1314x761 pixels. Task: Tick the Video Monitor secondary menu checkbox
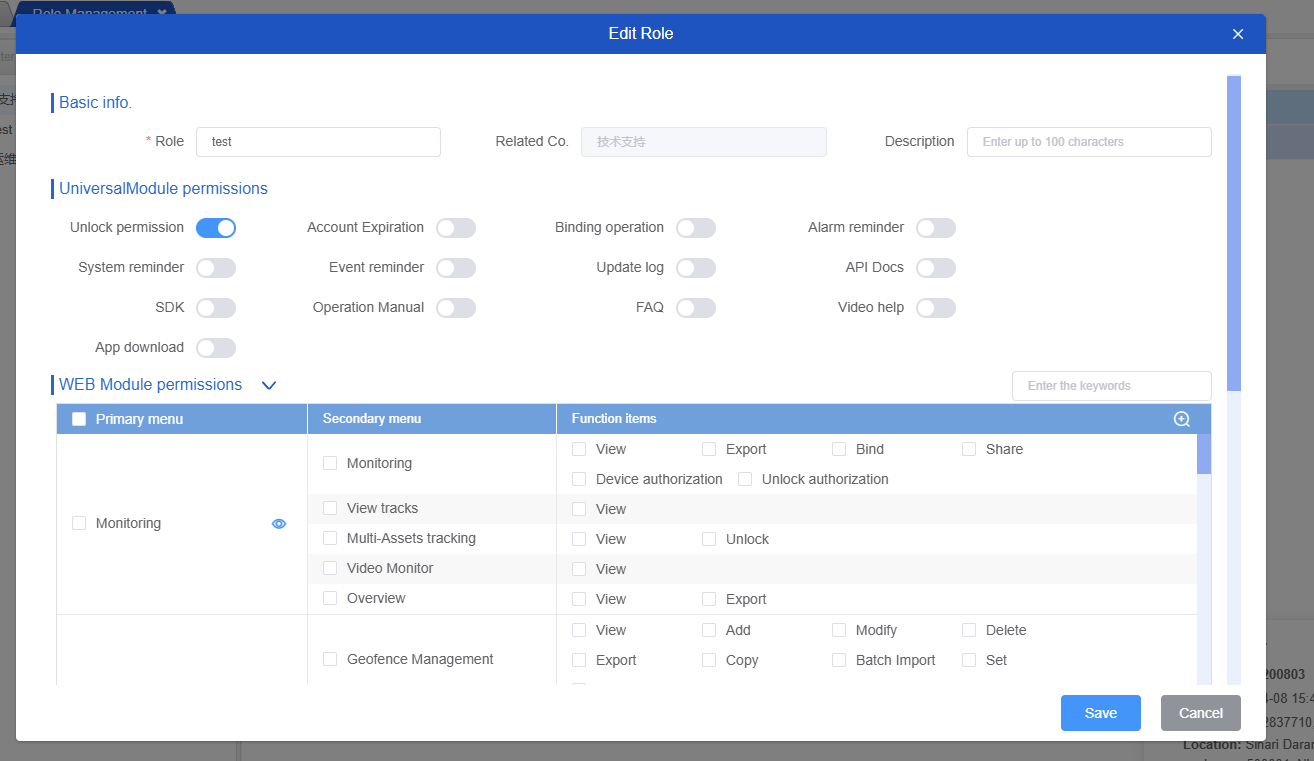tap(330, 568)
